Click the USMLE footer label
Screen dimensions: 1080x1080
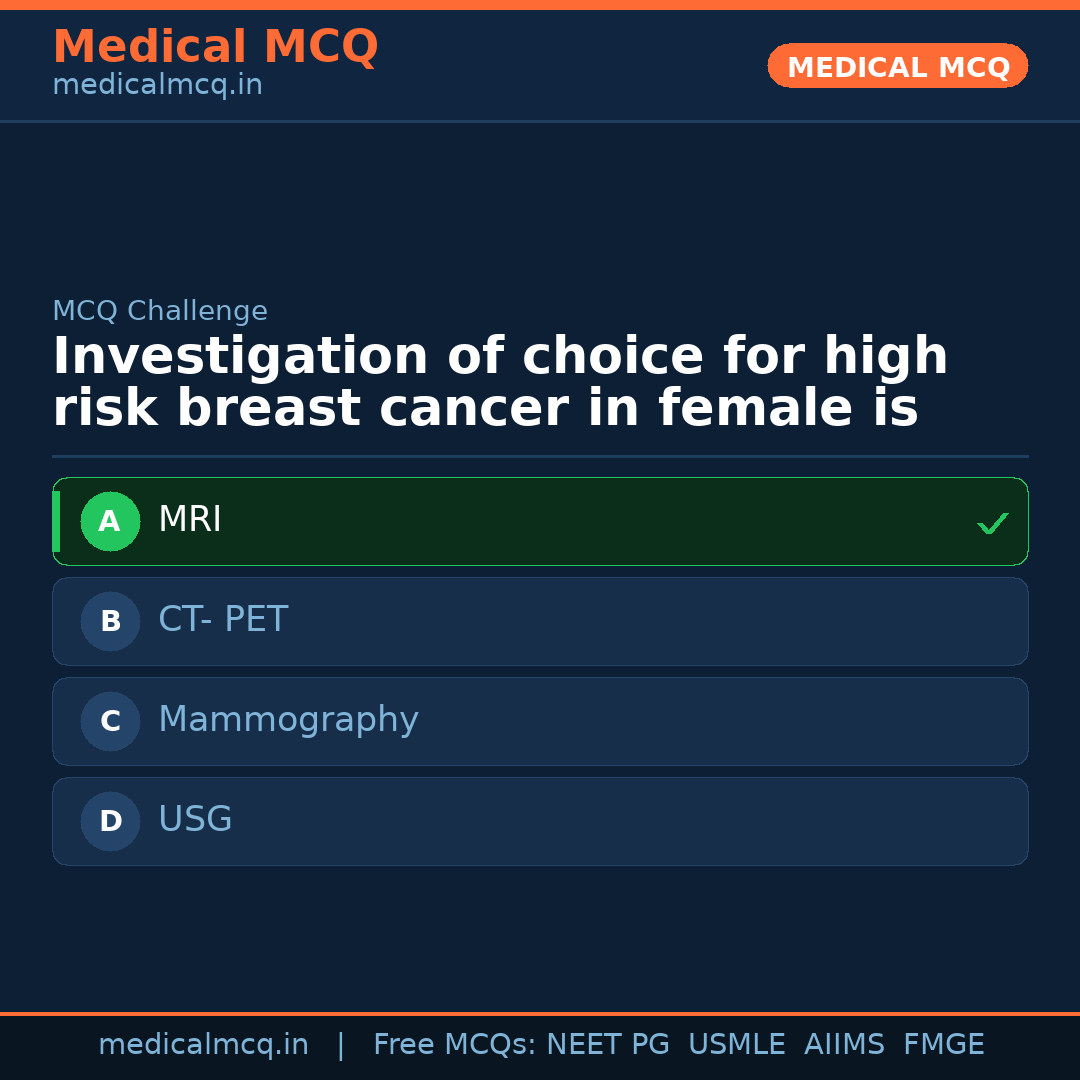737,1044
